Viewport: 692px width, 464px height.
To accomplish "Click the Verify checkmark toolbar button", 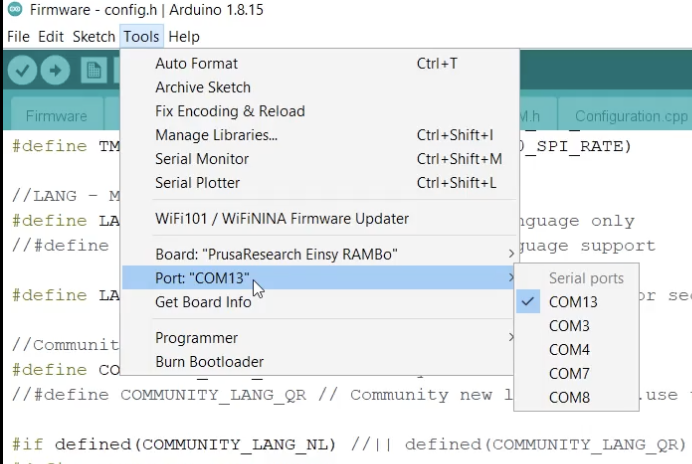I will click(22, 70).
